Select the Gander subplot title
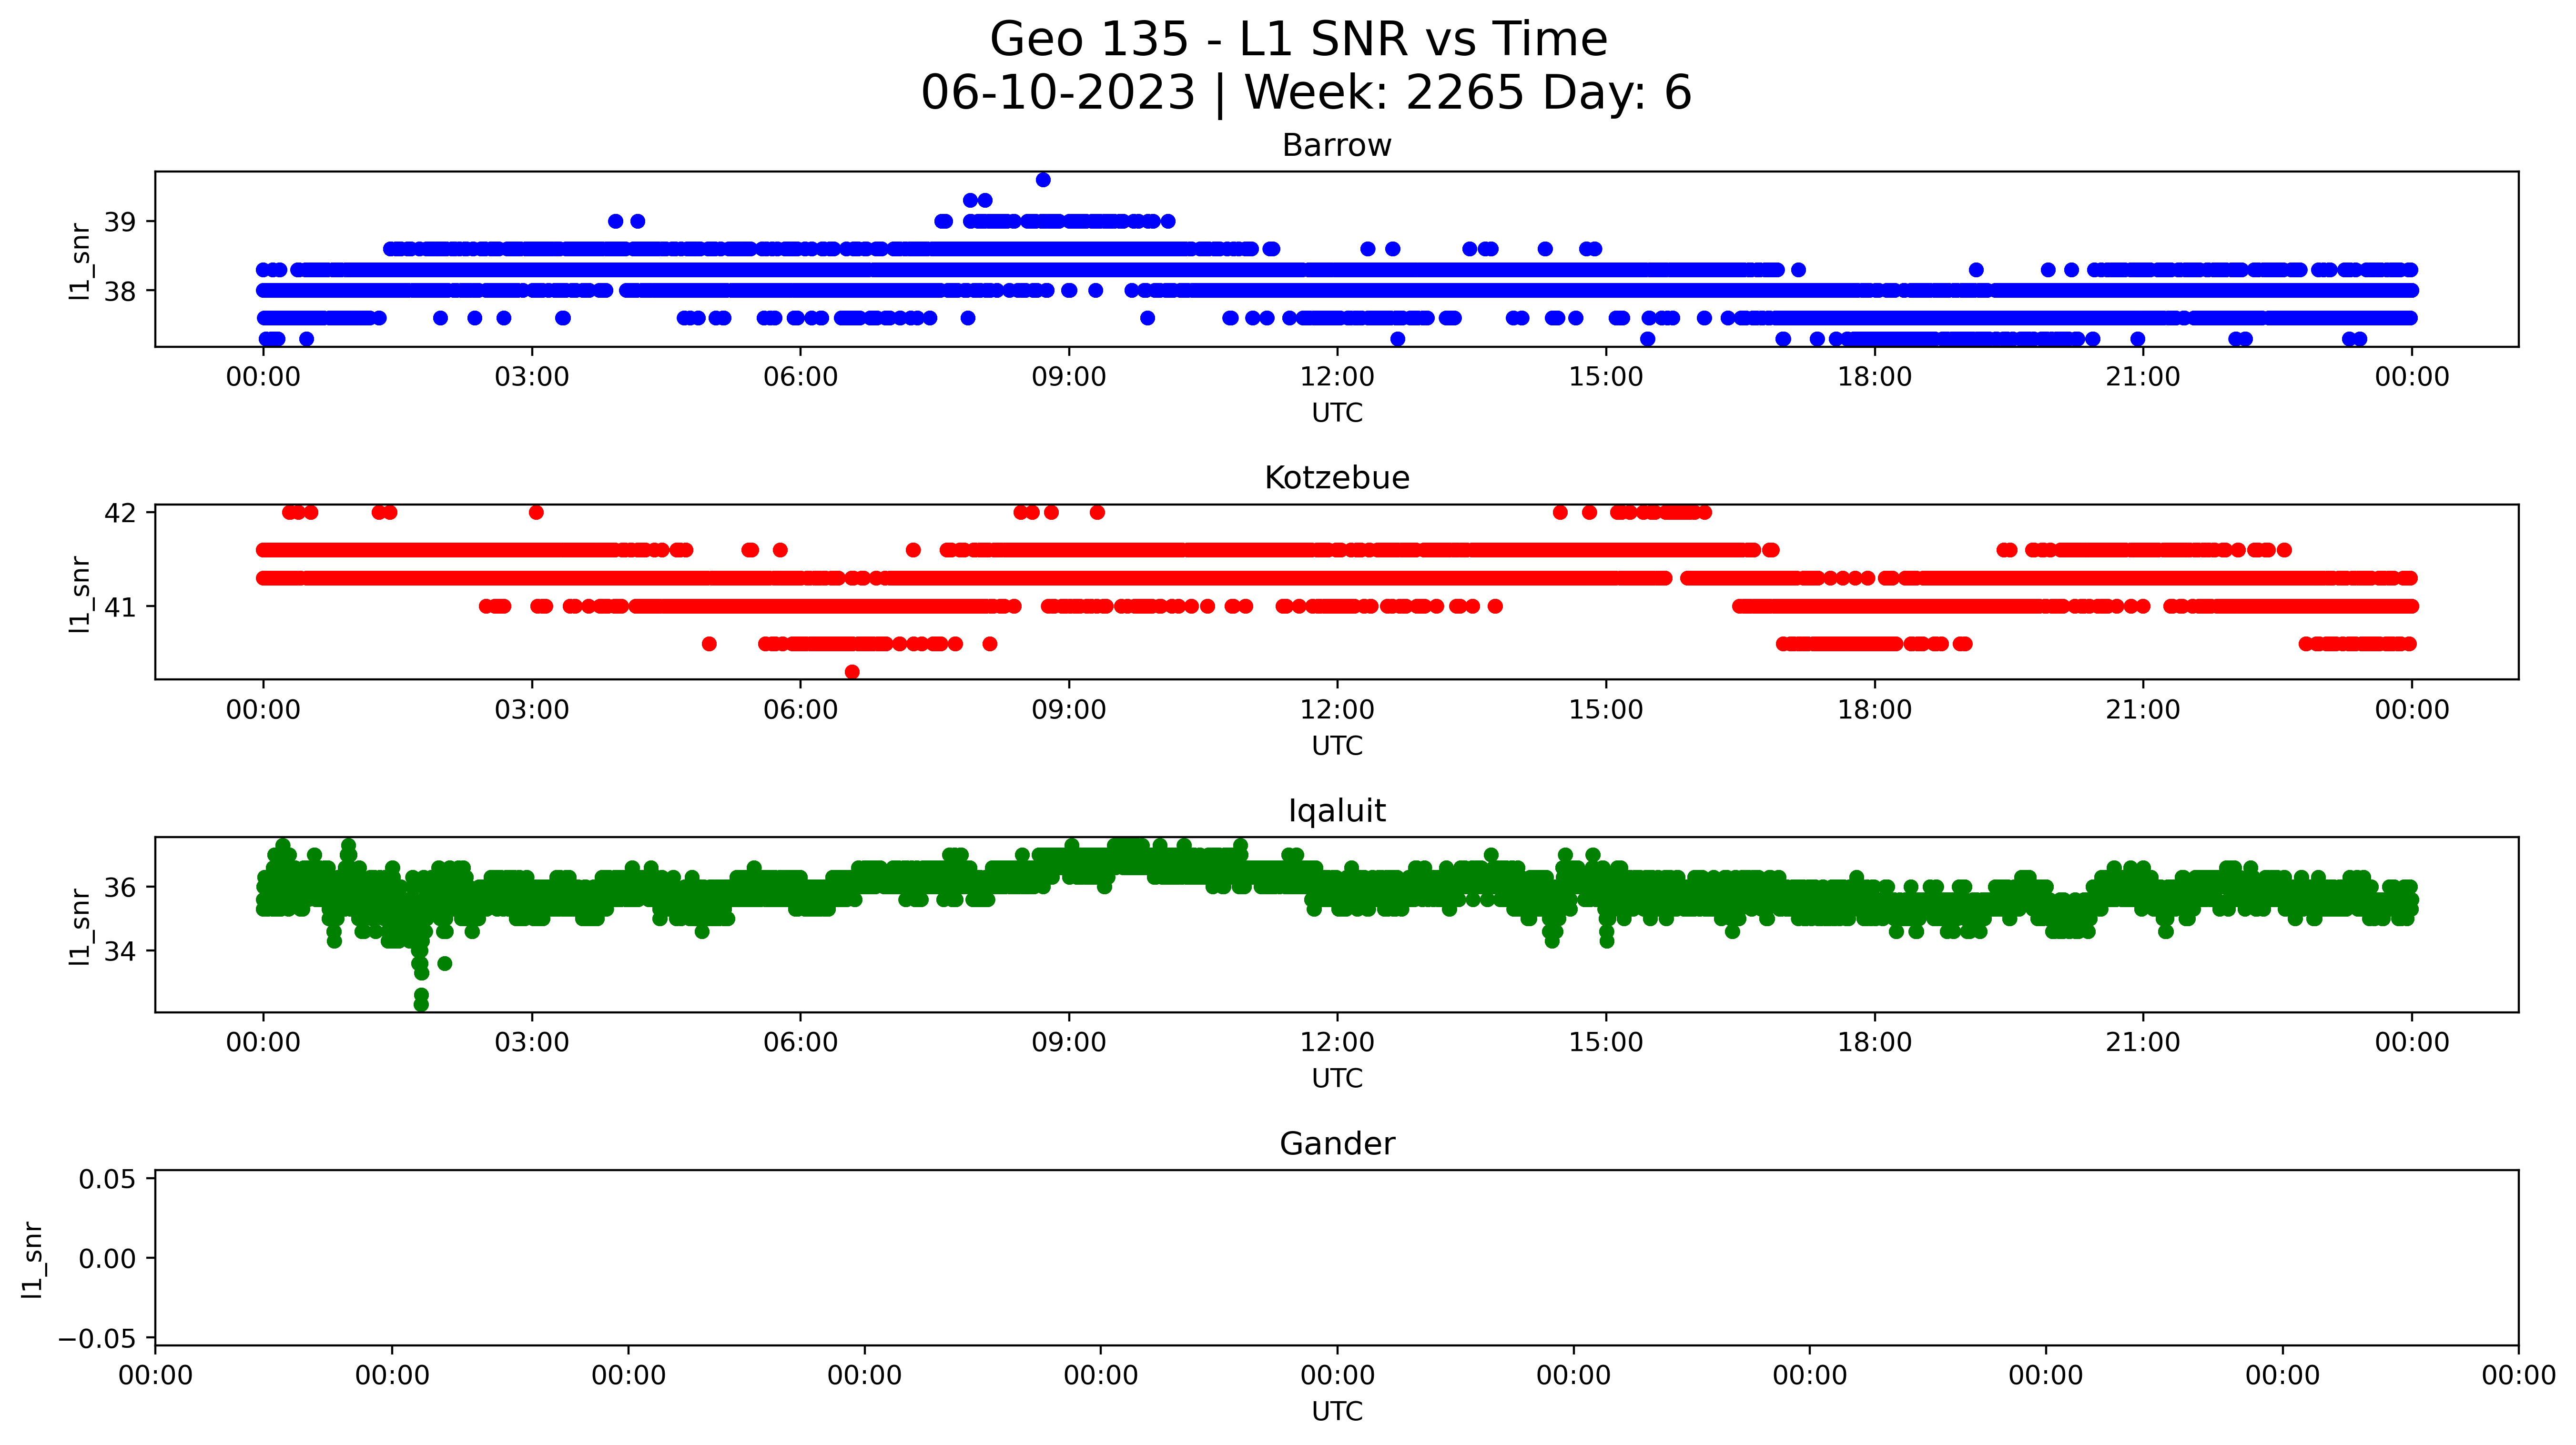 pyautogui.click(x=1337, y=1144)
